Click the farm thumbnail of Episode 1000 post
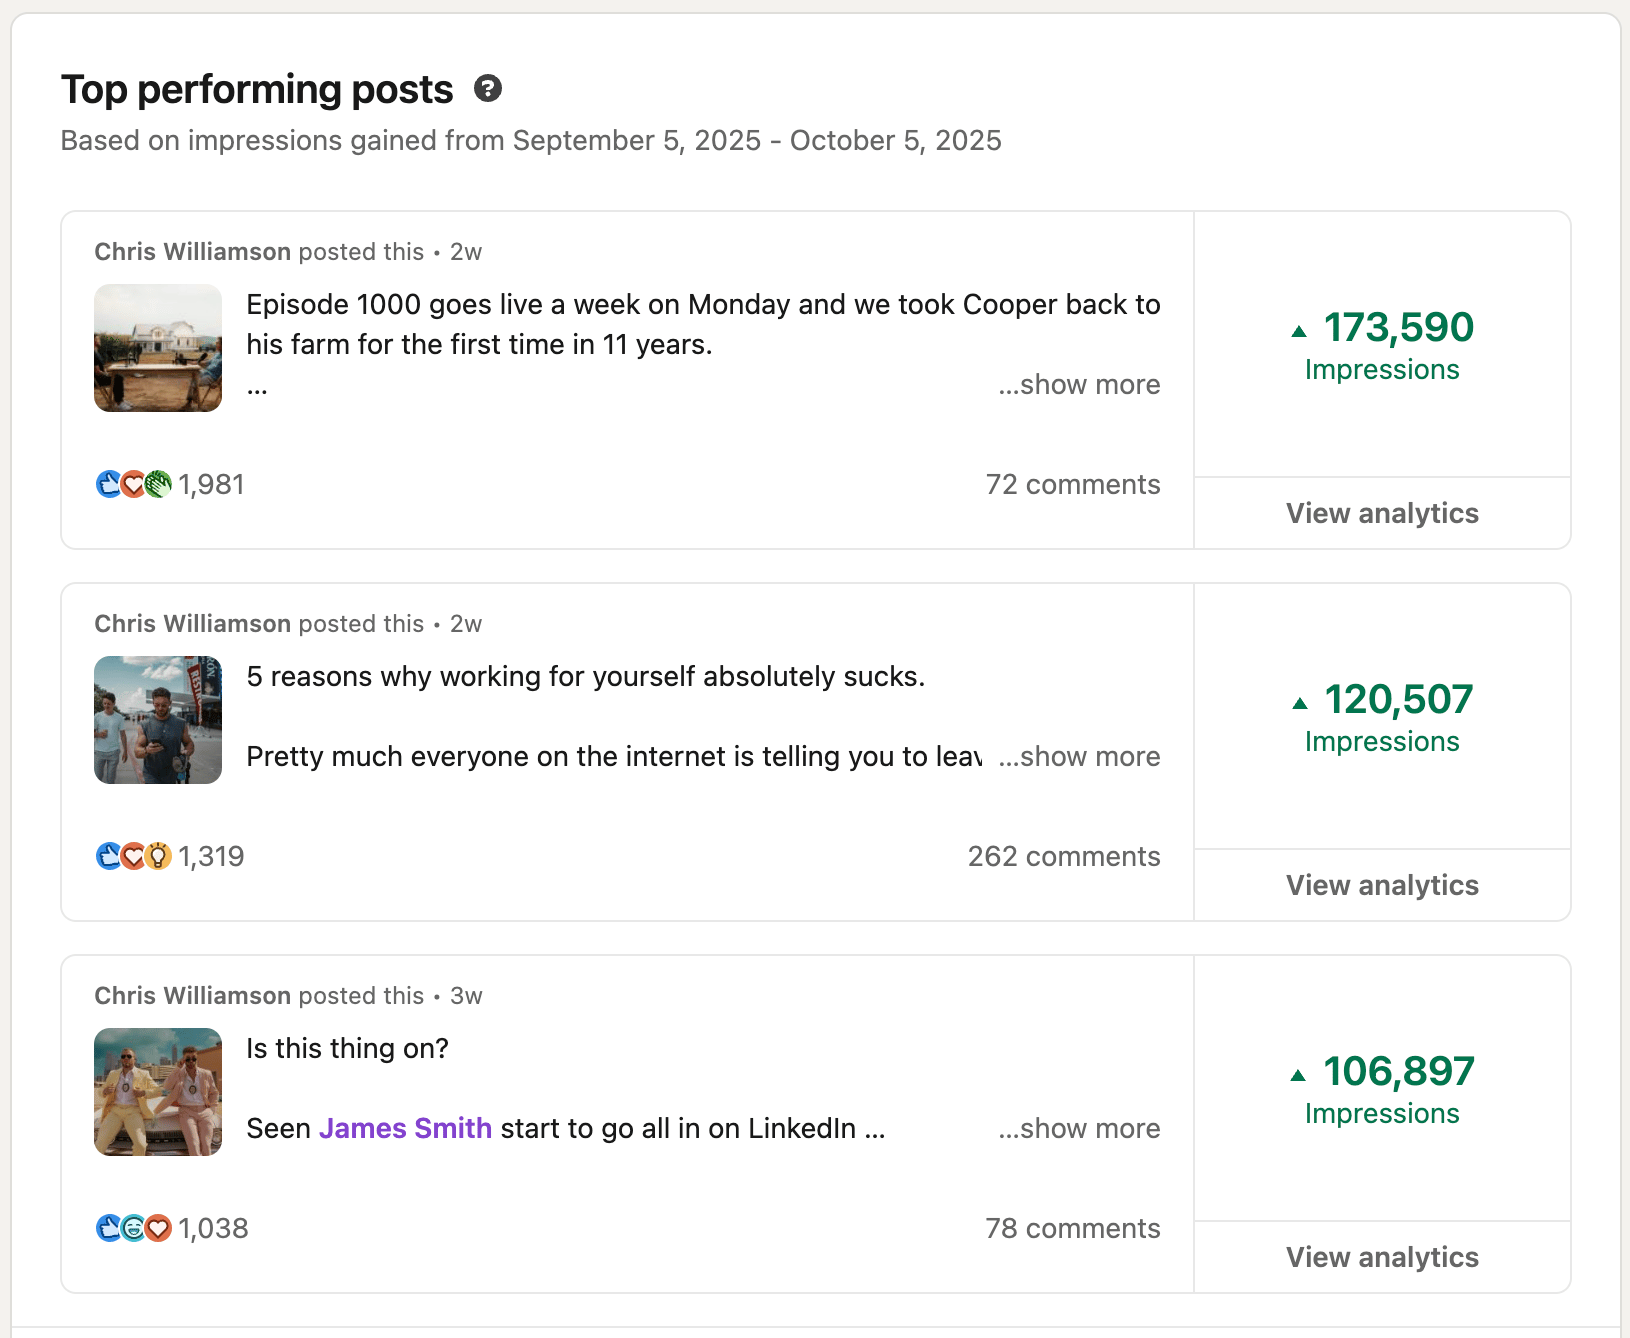 (158, 348)
